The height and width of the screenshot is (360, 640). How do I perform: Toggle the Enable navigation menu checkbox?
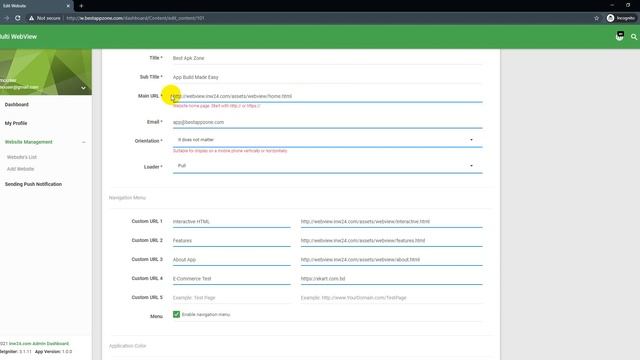coord(176,314)
